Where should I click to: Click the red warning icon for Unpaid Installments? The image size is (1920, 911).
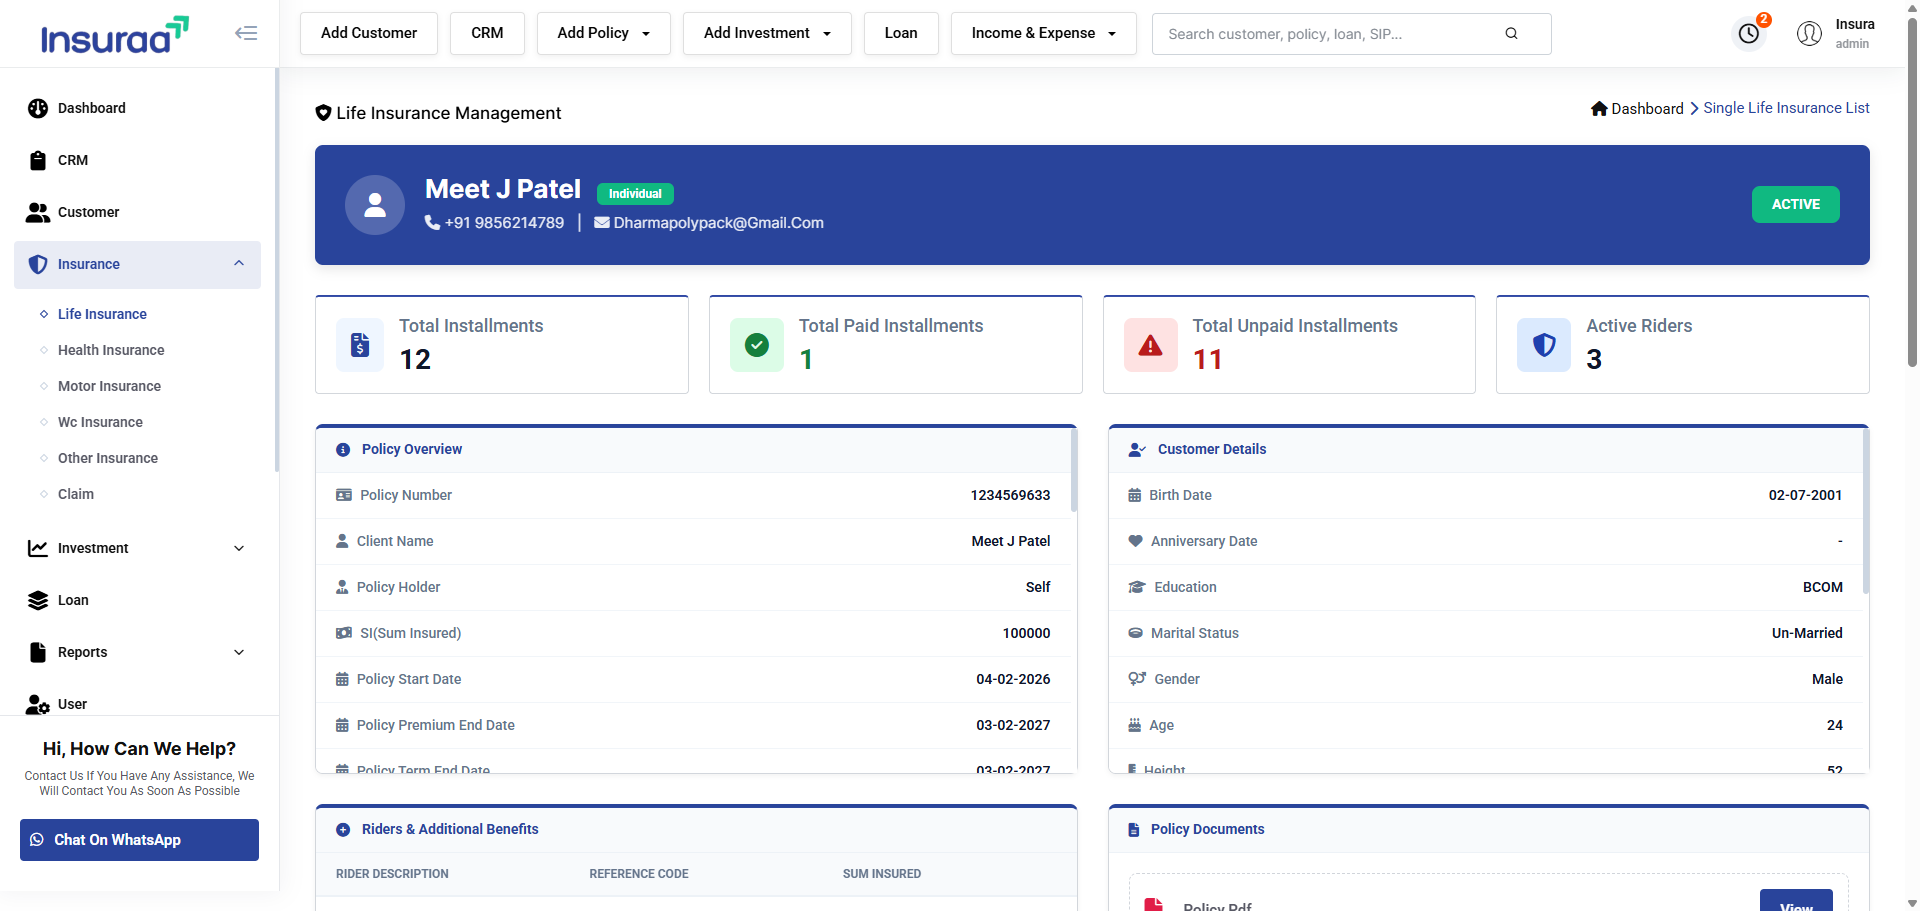click(x=1151, y=345)
